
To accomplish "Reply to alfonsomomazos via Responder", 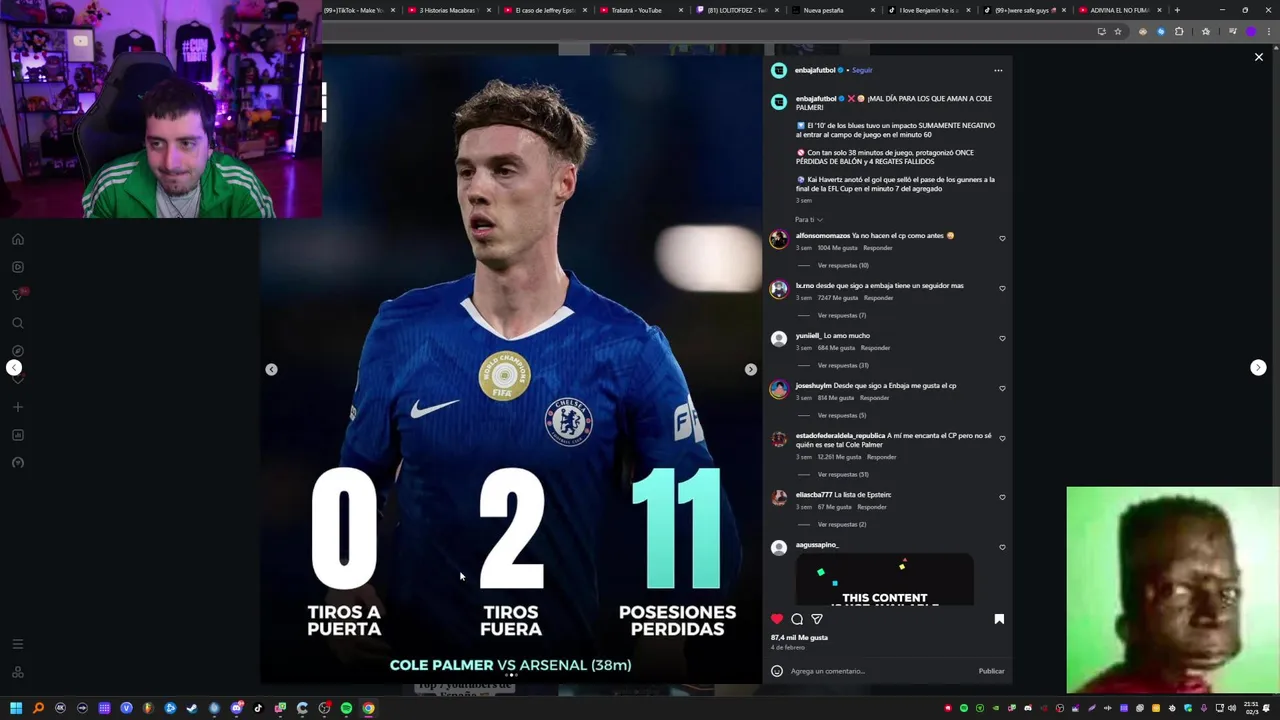I will click(x=878, y=248).
